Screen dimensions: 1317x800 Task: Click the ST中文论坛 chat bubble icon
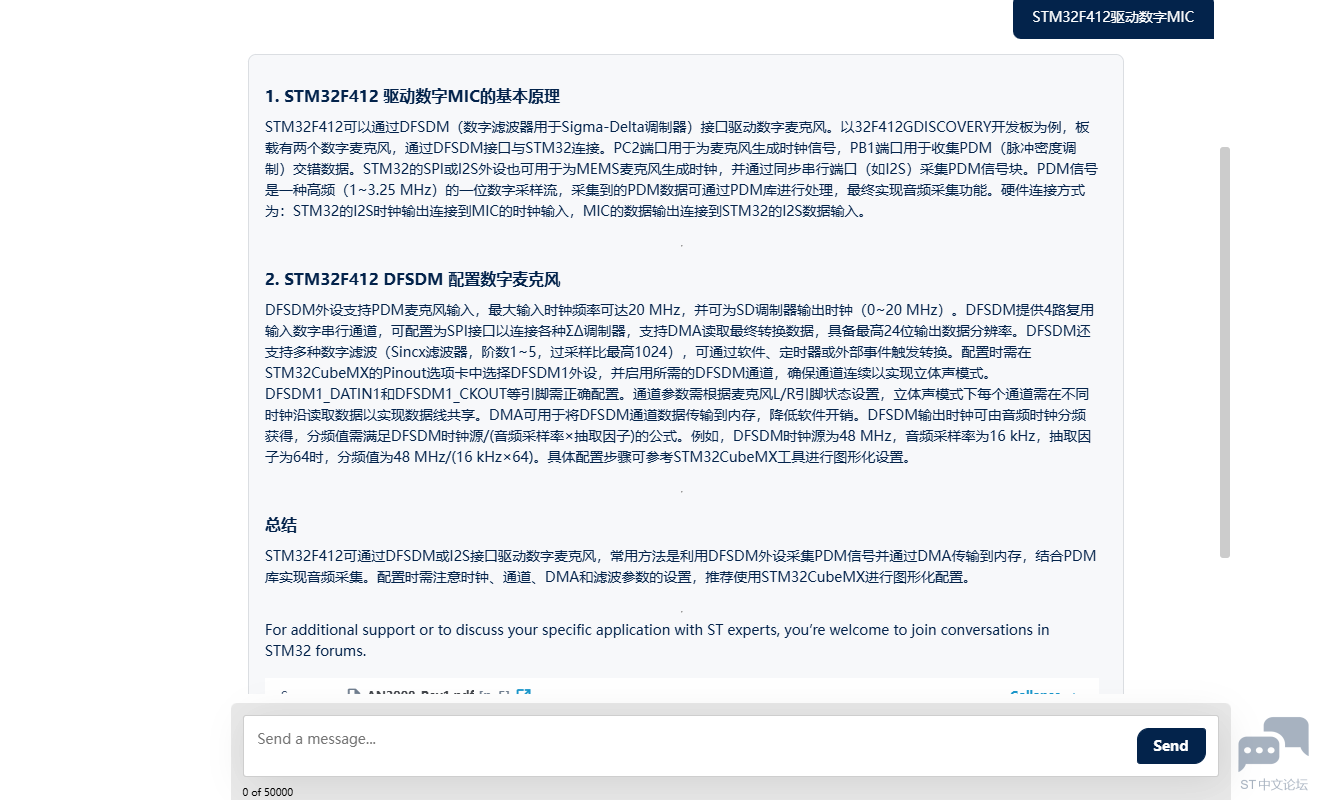1273,744
